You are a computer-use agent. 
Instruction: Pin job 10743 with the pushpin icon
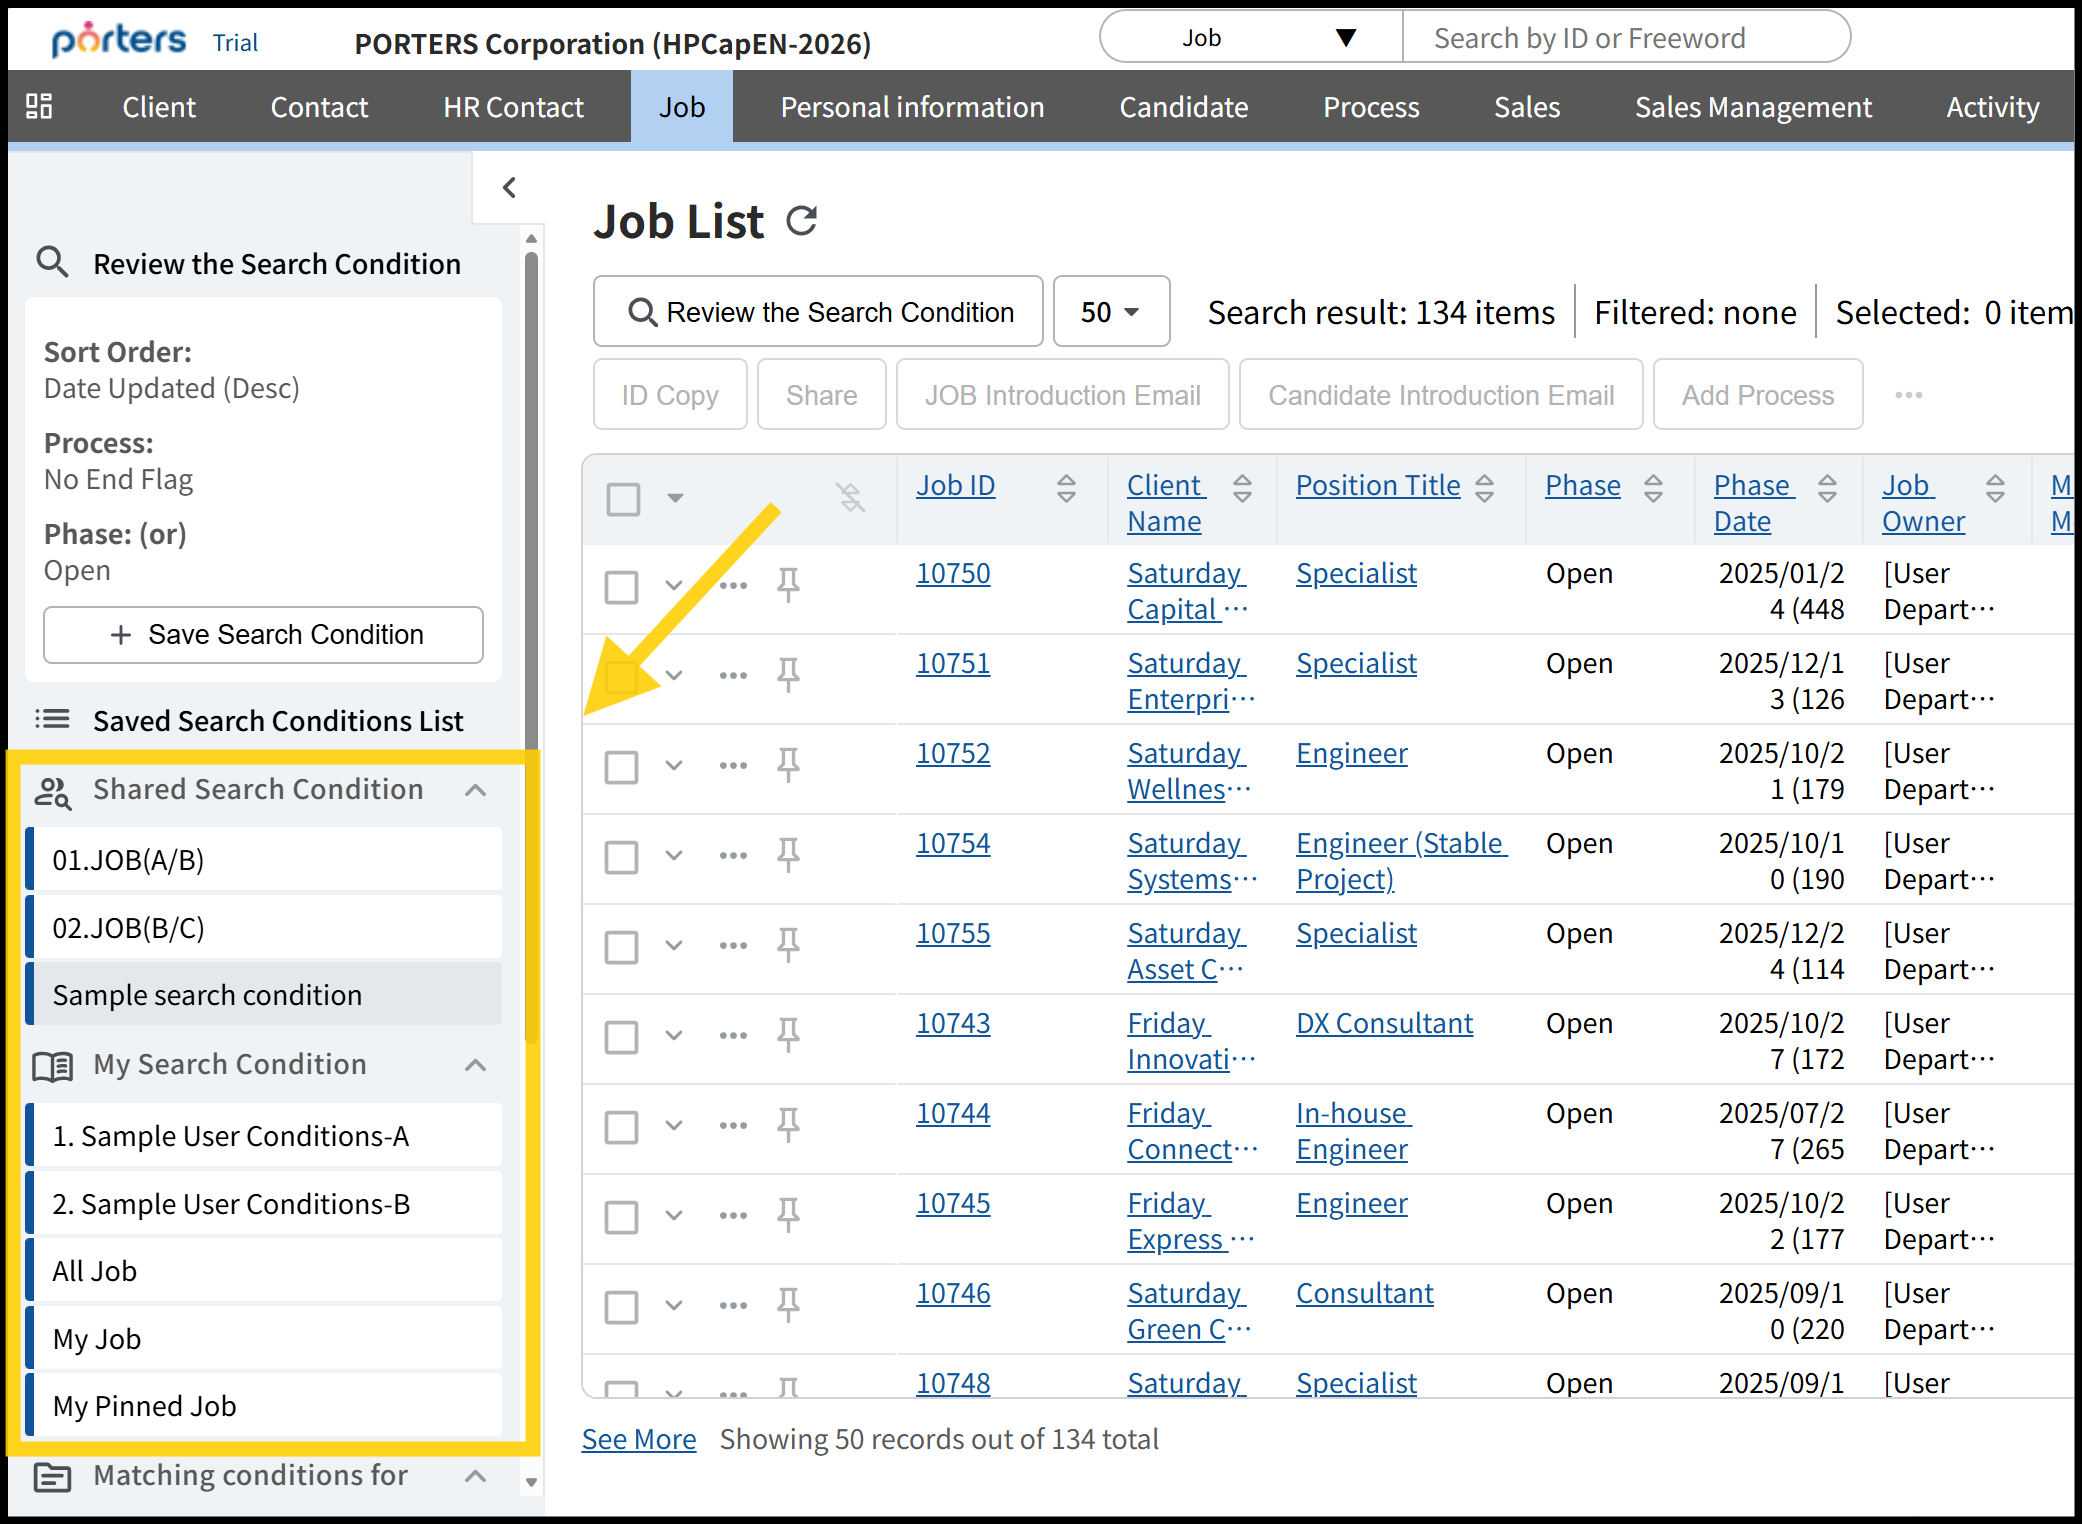(x=788, y=1034)
